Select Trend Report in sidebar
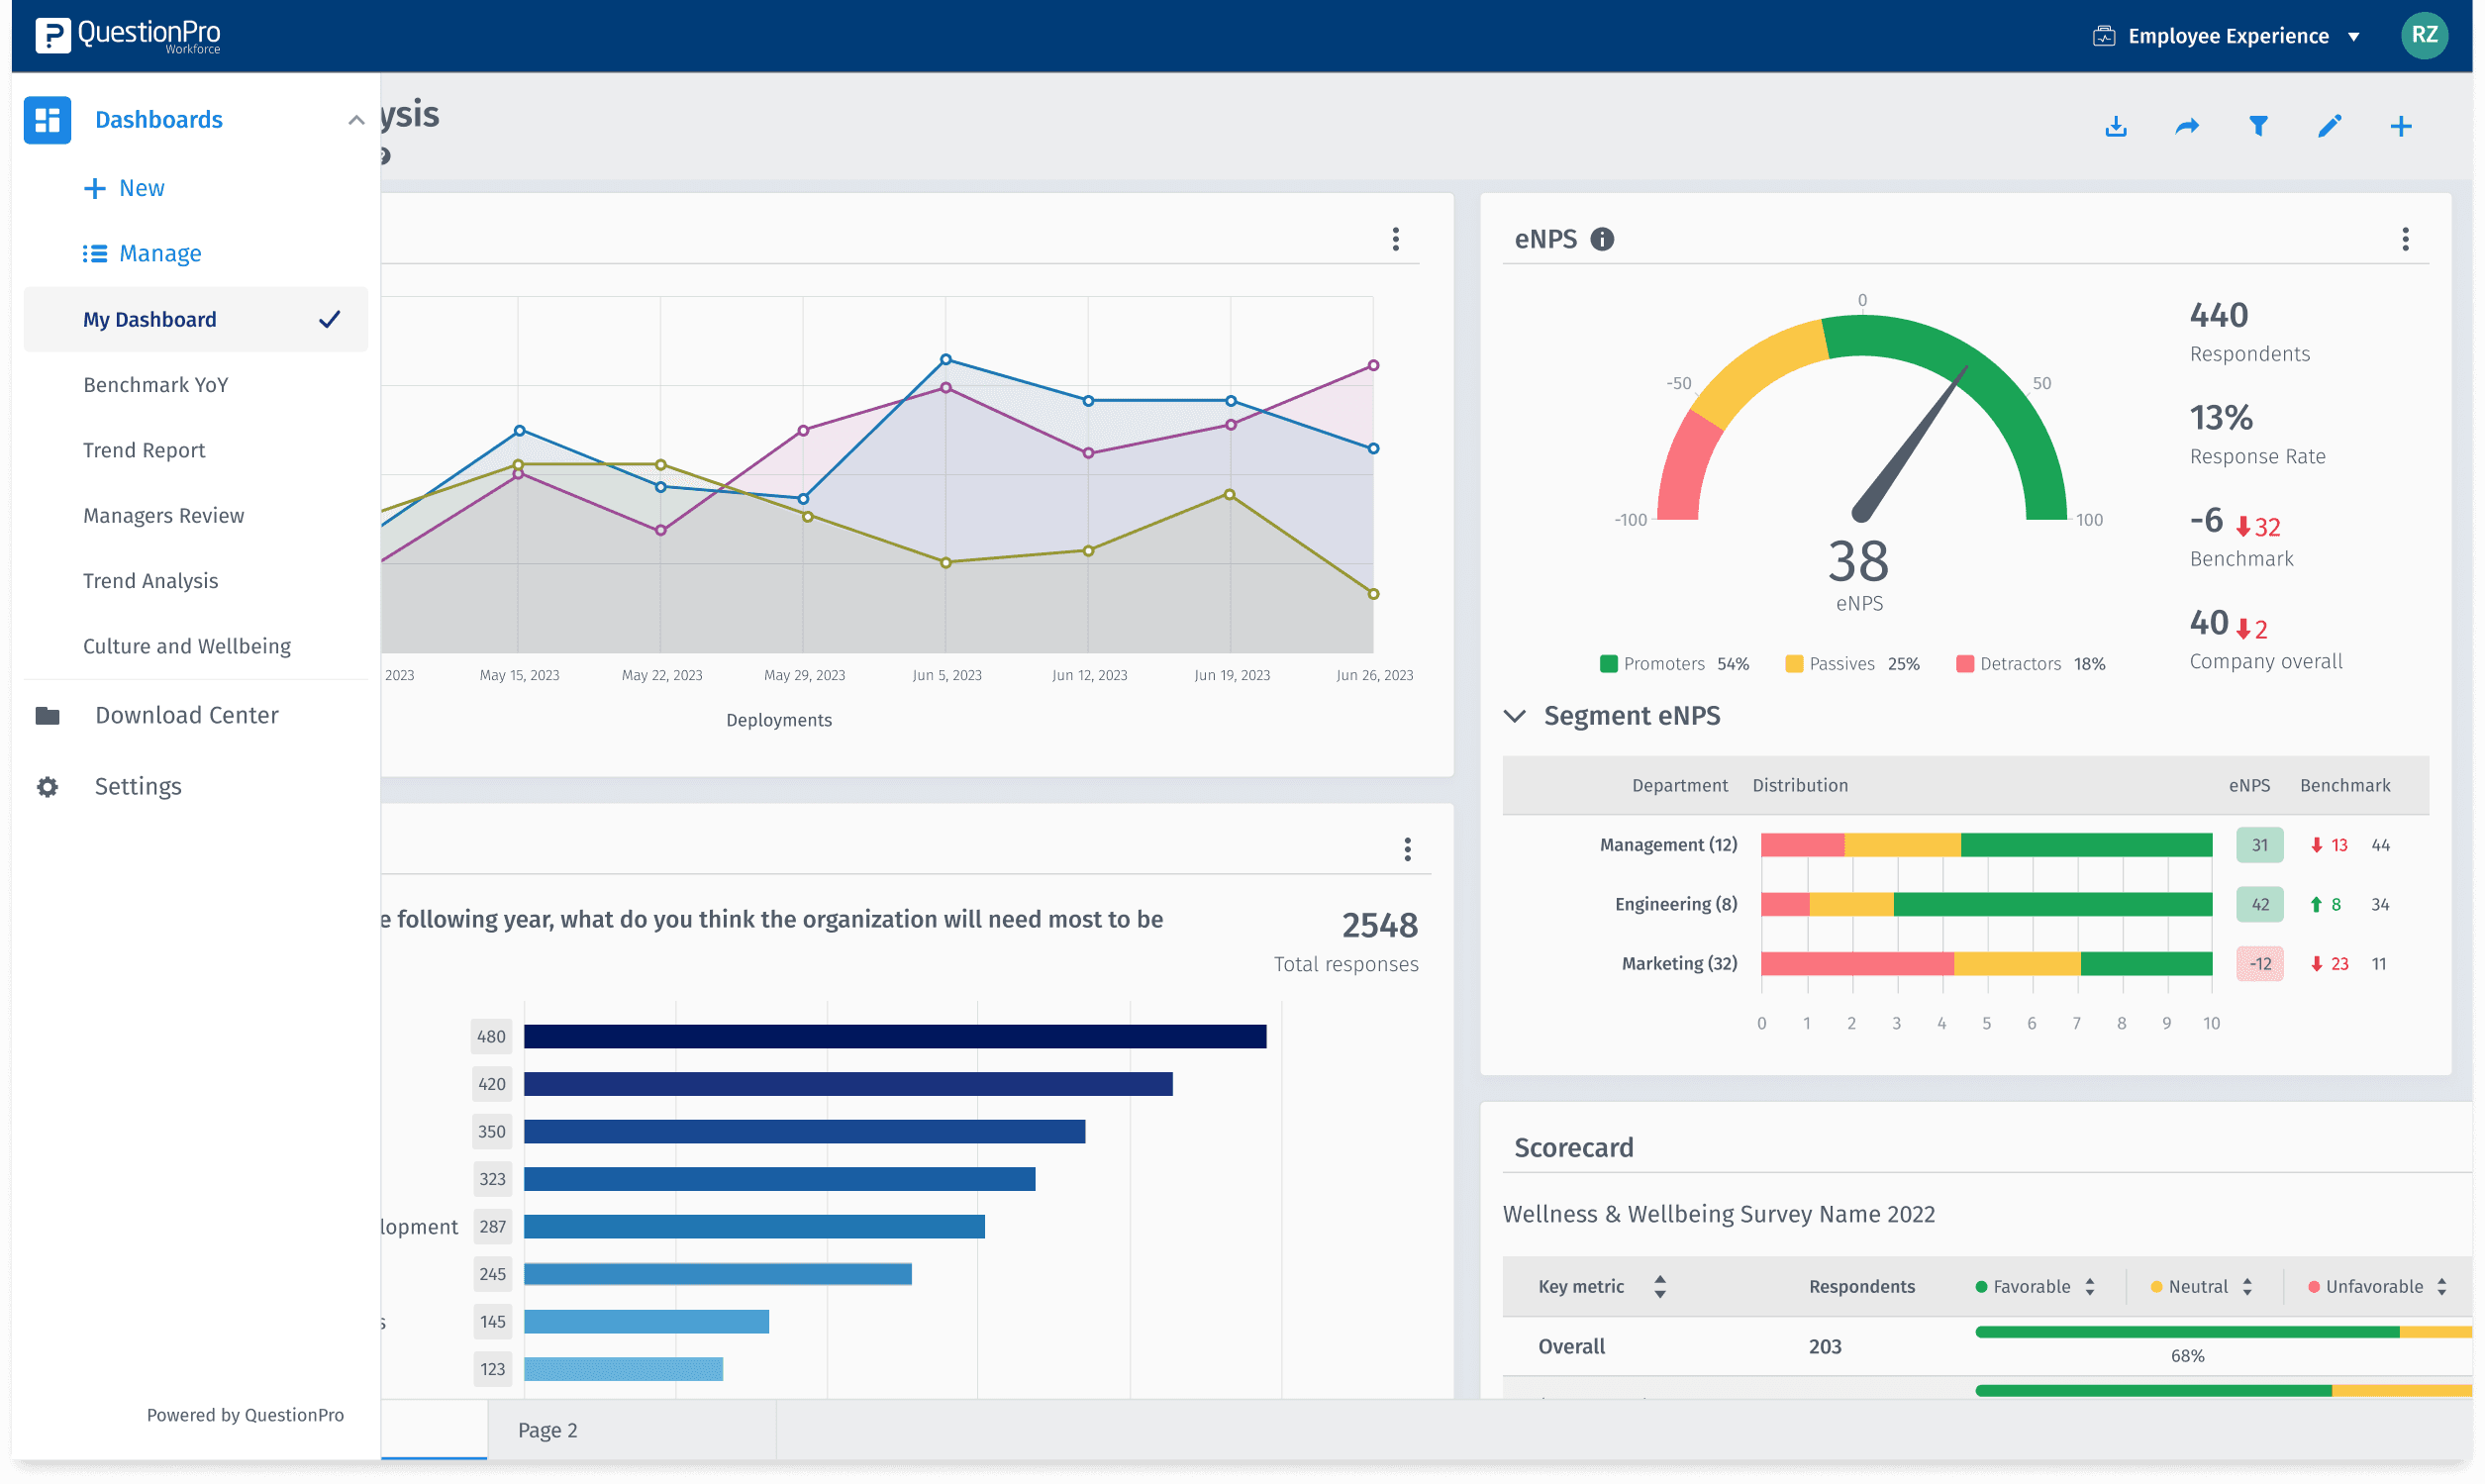 pyautogui.click(x=144, y=450)
